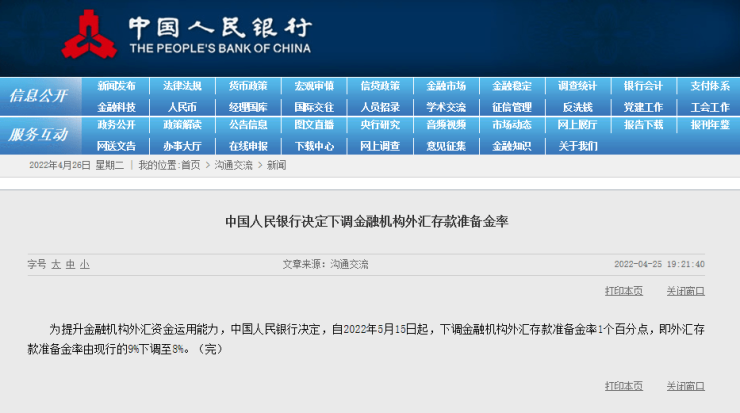Image resolution: width=740 pixels, height=413 pixels.
Task: Click the 人民币 navigation link
Action: pos(182,107)
